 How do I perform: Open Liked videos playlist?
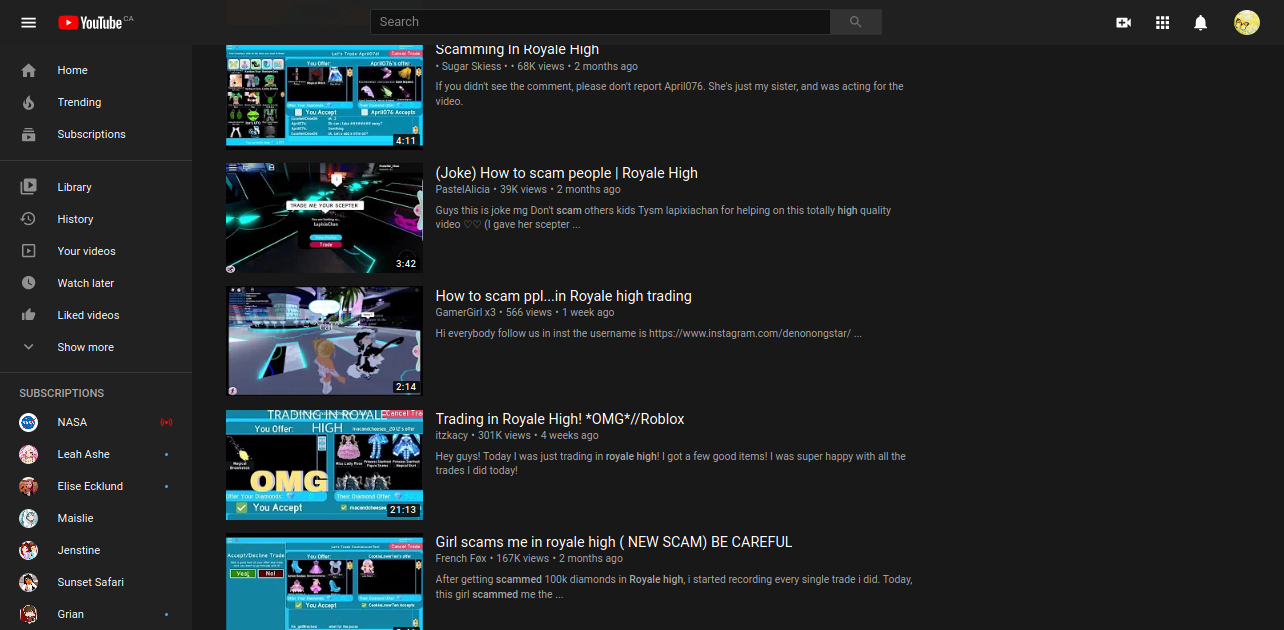coord(96,315)
